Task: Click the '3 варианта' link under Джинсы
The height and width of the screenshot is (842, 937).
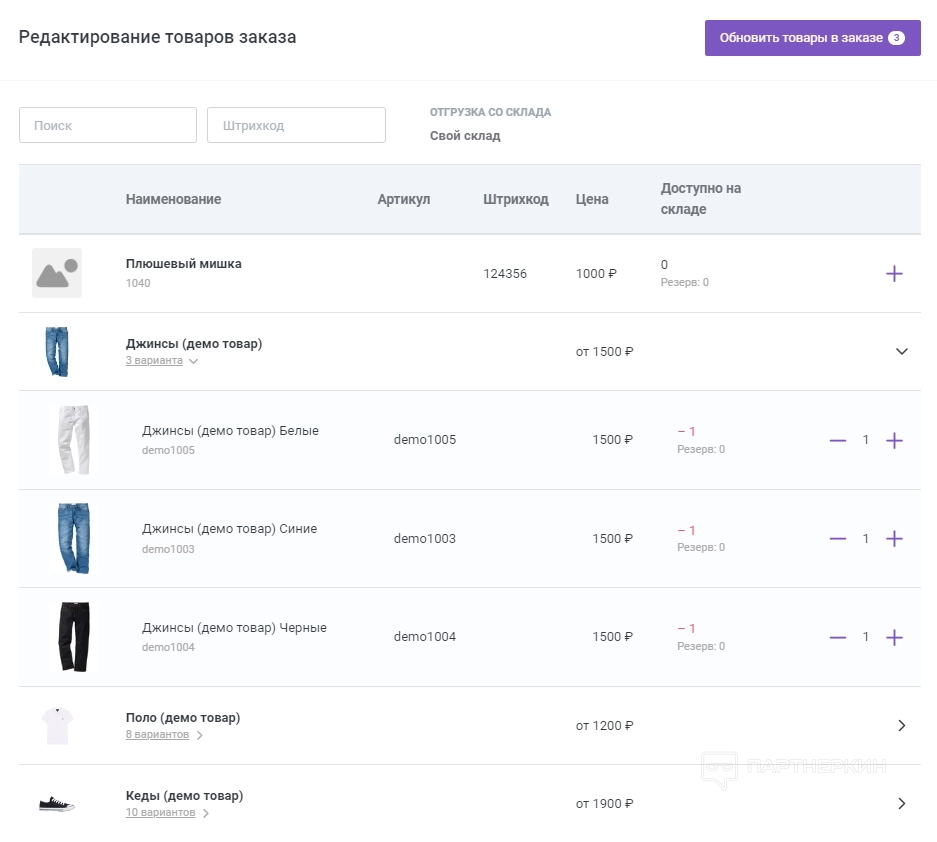Action: coord(154,361)
